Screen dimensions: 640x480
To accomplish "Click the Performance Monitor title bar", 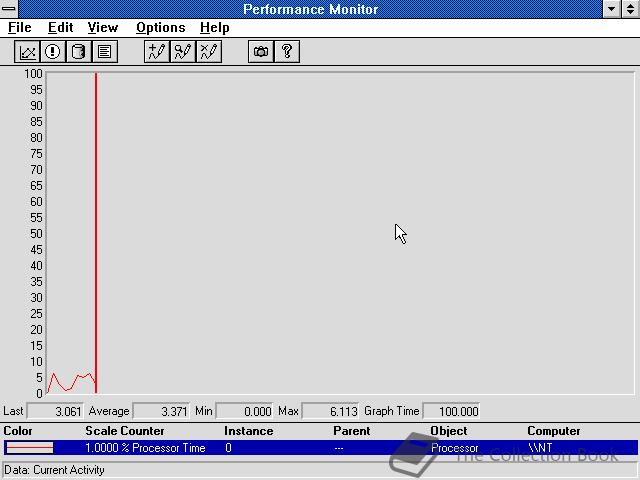I will (x=311, y=9).
